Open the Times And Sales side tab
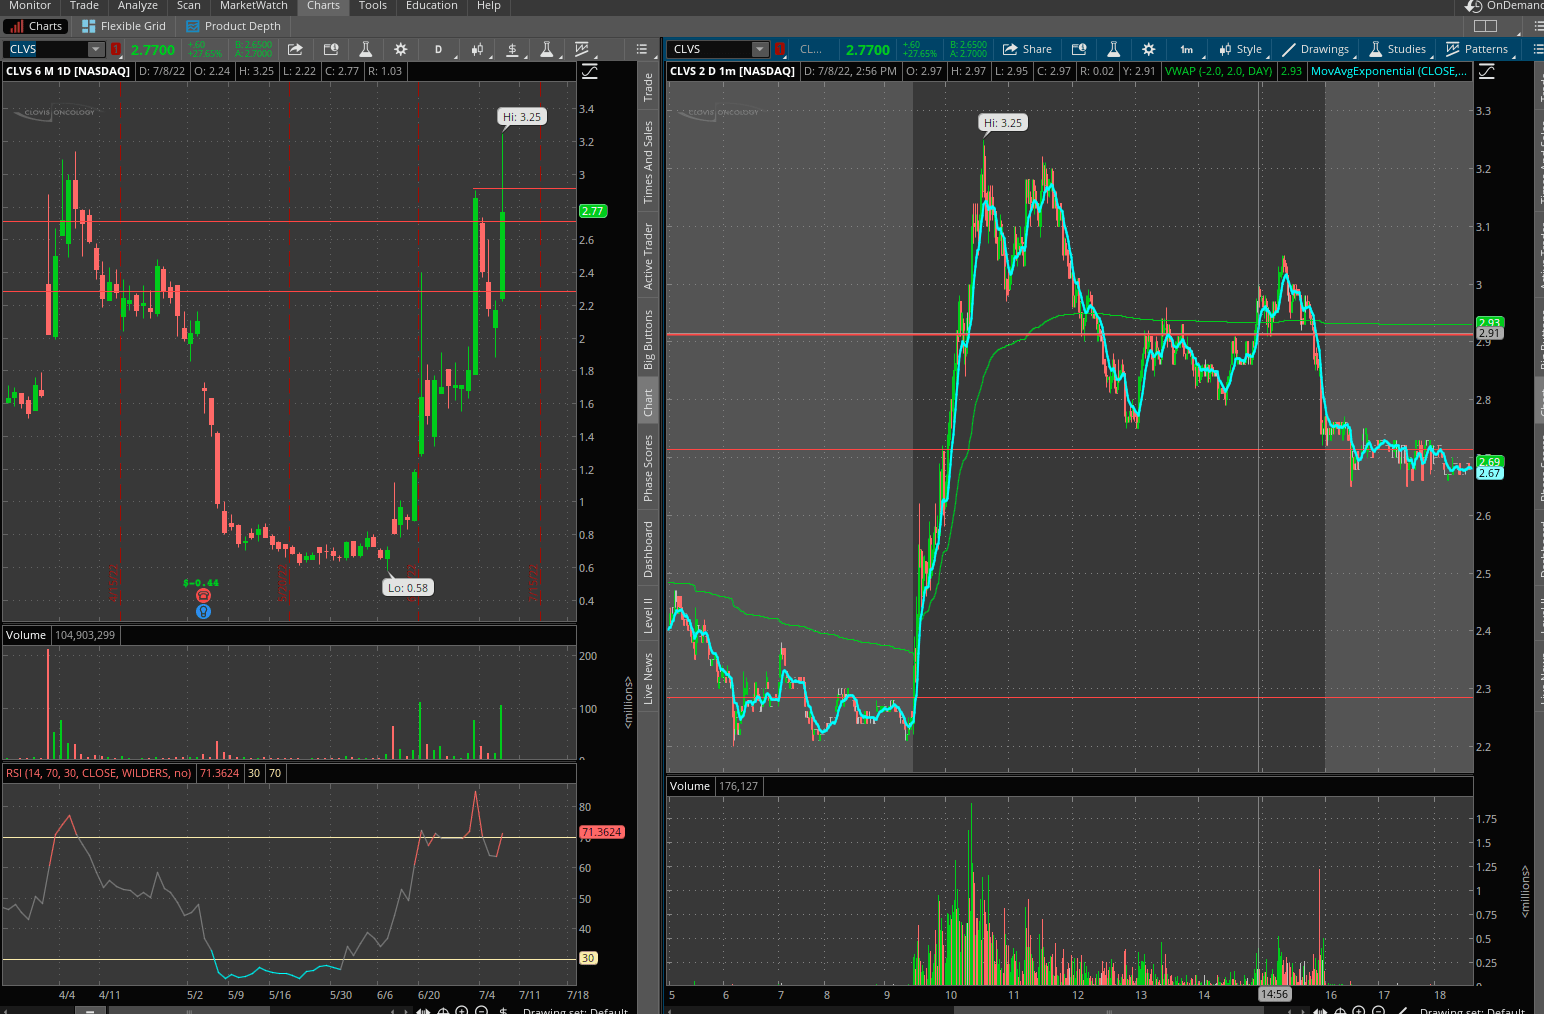 648,162
